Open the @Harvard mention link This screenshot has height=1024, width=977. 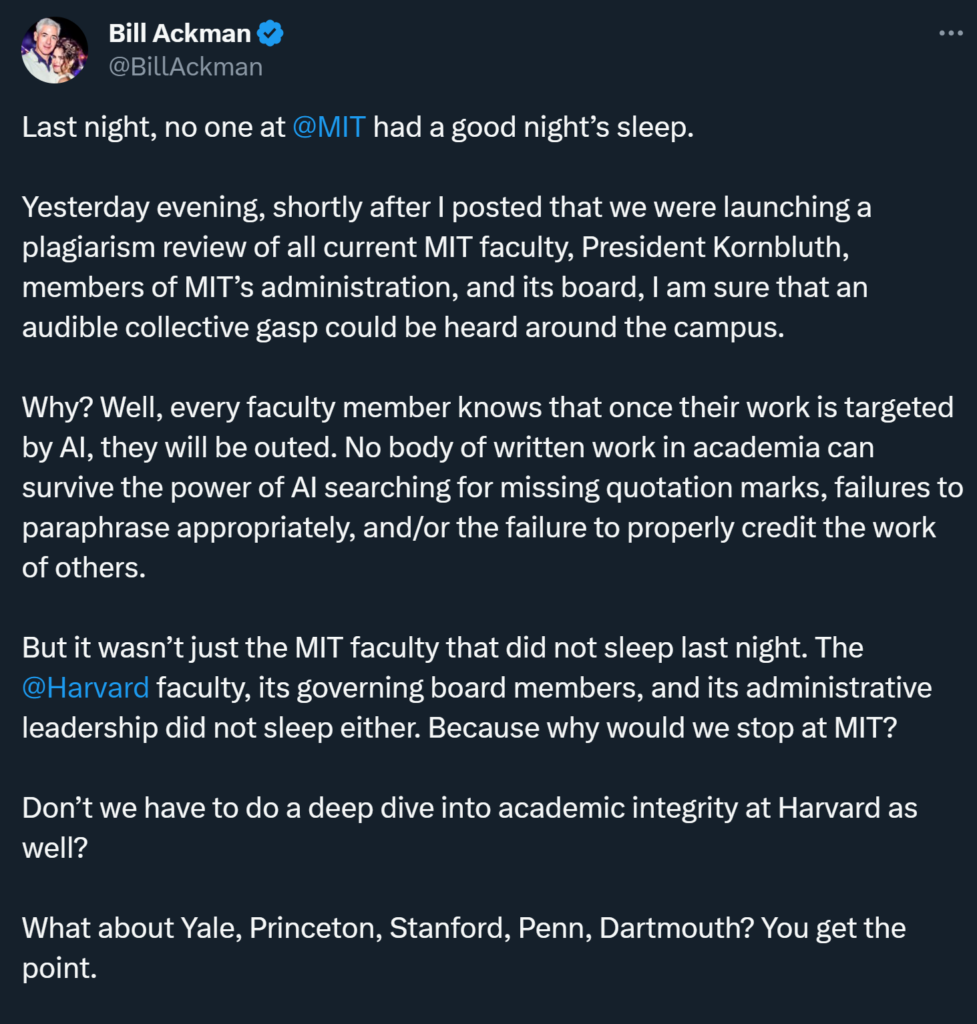[x=85, y=688]
